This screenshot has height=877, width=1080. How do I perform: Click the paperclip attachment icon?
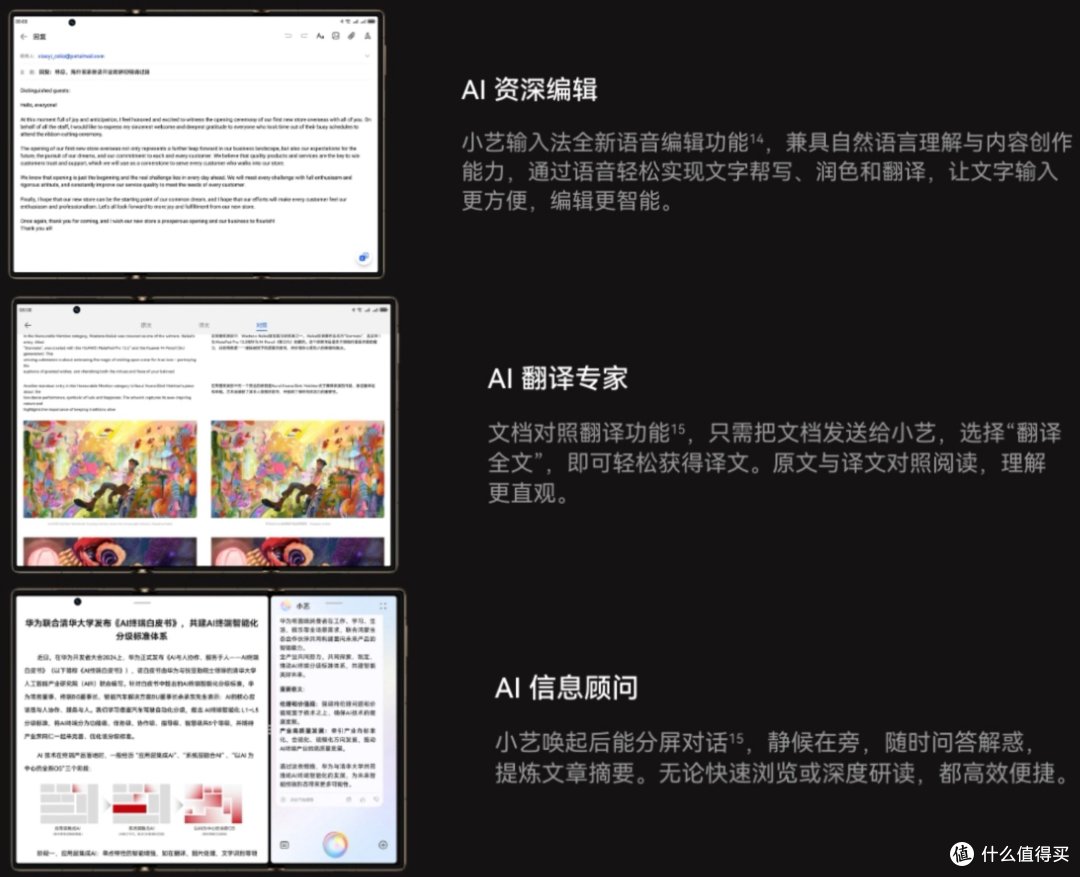pos(351,36)
